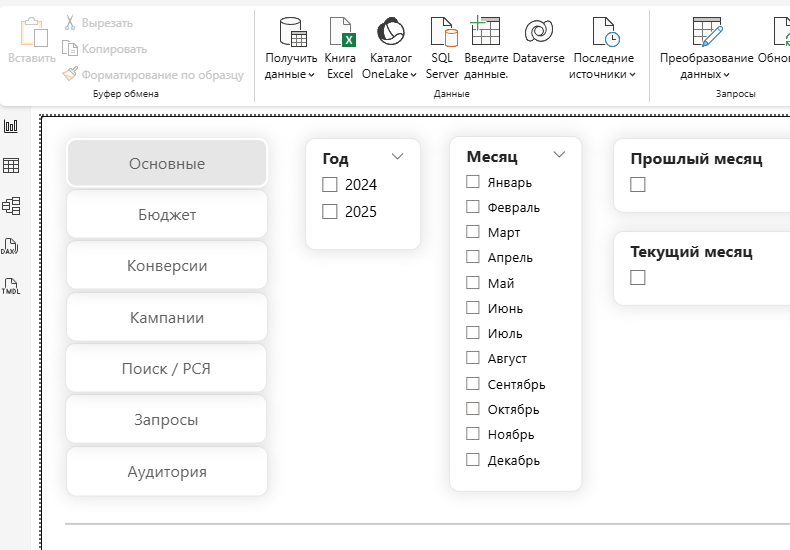Open the Основные page button
The image size is (790, 550).
tap(167, 163)
